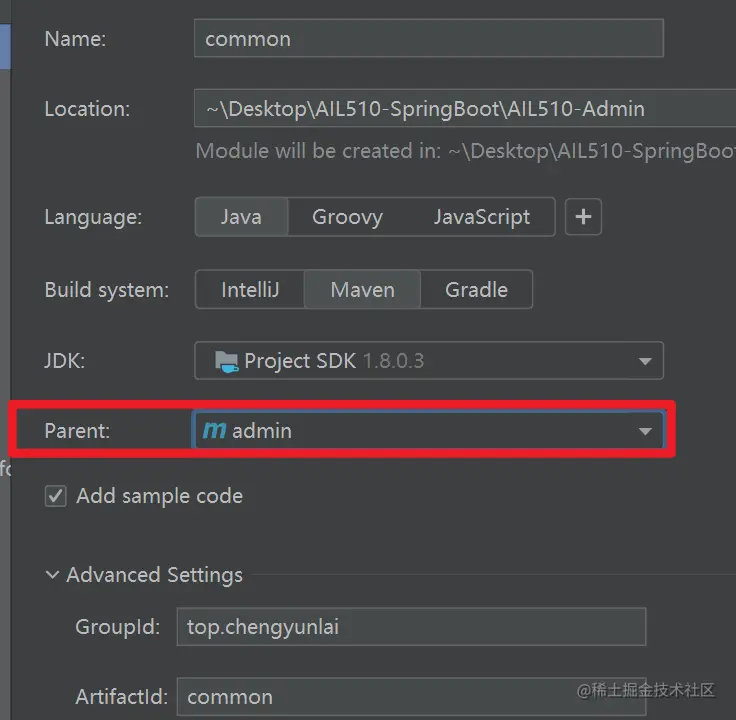Switch build system to IntelliJ
Viewport: 736px width, 720px height.
coord(250,290)
